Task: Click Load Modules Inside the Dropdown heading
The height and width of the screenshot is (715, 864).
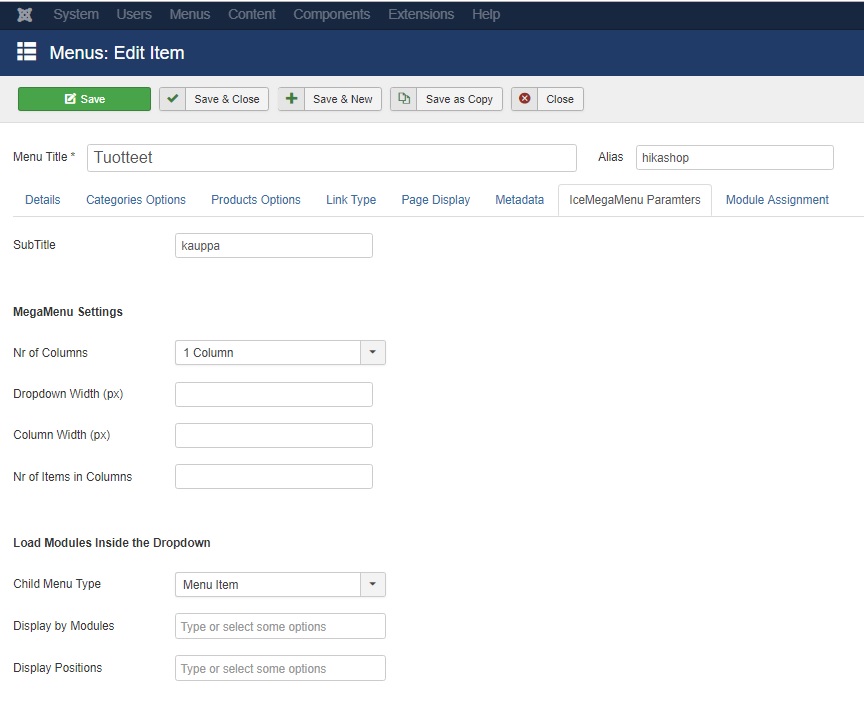Action: coord(112,543)
